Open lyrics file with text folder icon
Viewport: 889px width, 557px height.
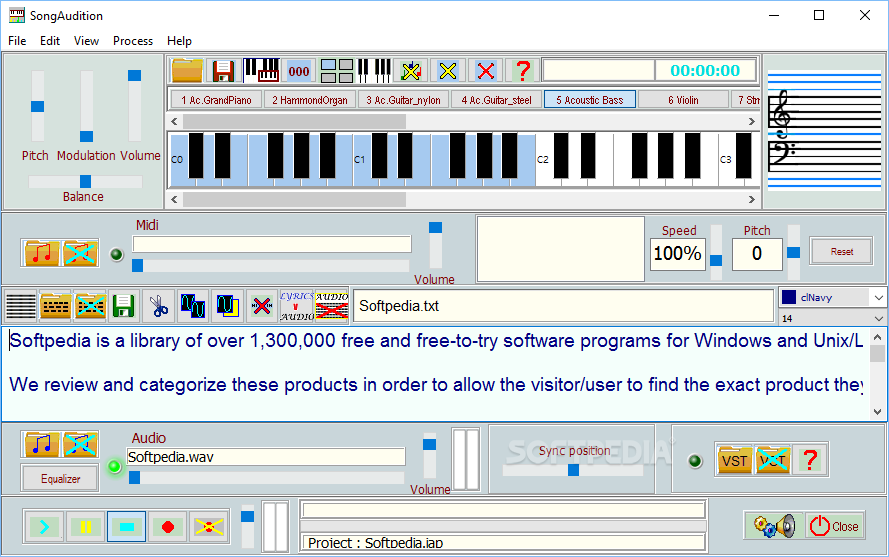click(x=56, y=306)
